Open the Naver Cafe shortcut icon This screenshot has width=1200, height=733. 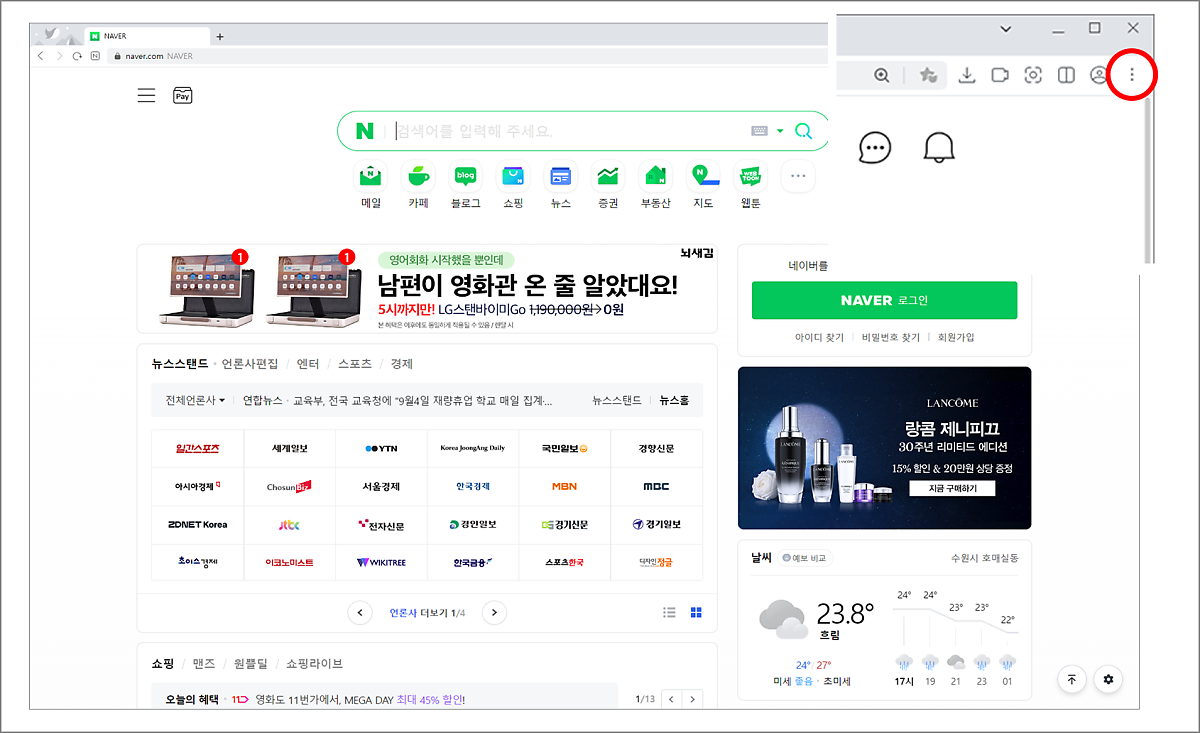coord(418,178)
